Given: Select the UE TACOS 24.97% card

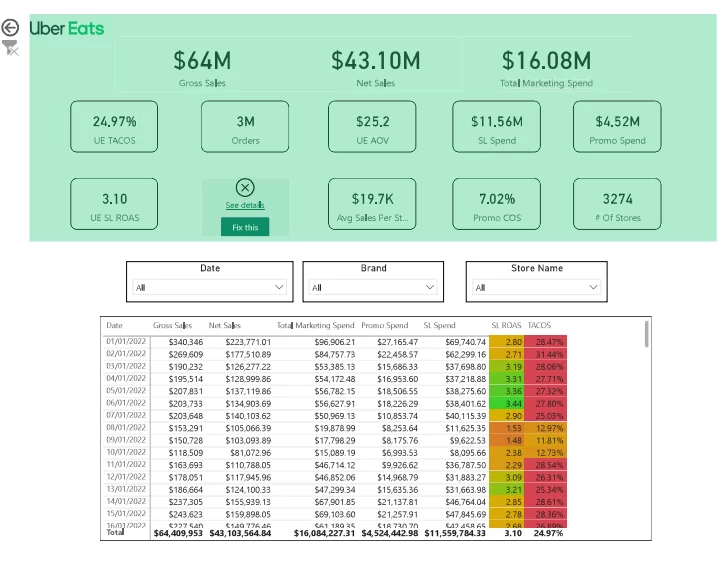Looking at the screenshot, I should click(114, 127).
